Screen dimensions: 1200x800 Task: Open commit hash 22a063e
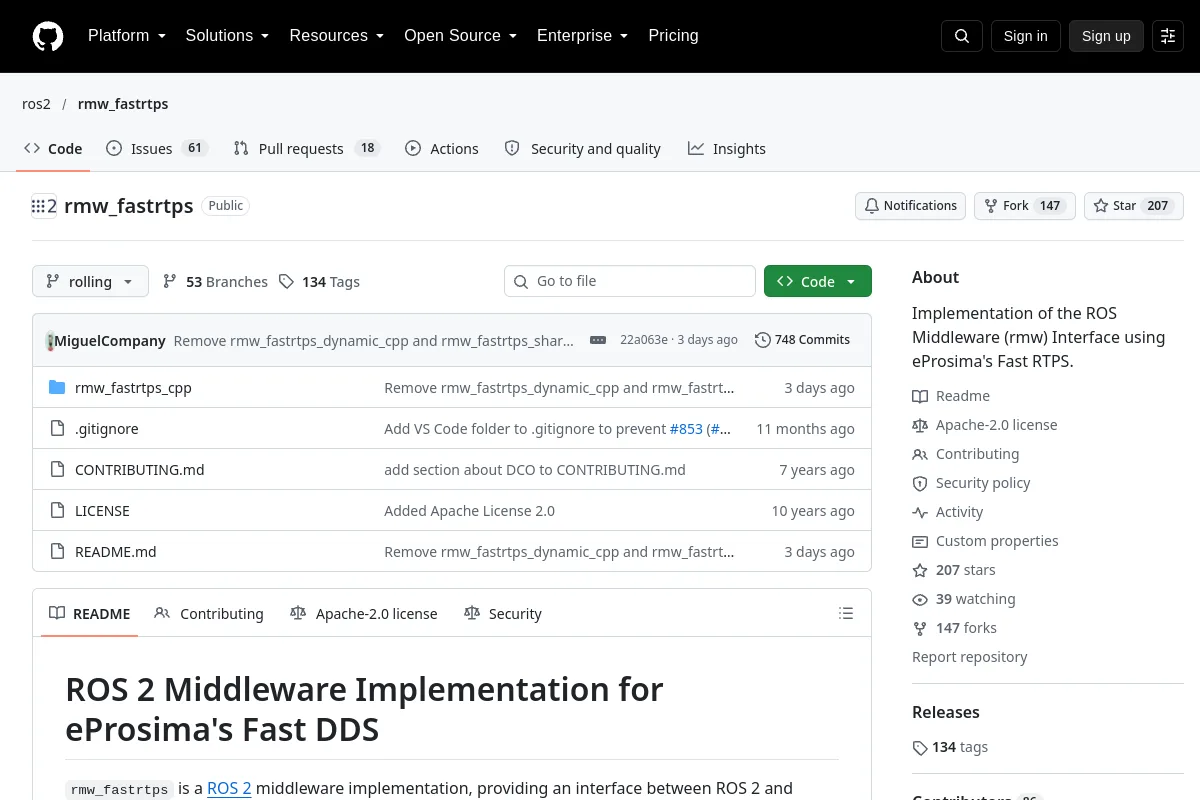click(x=644, y=340)
